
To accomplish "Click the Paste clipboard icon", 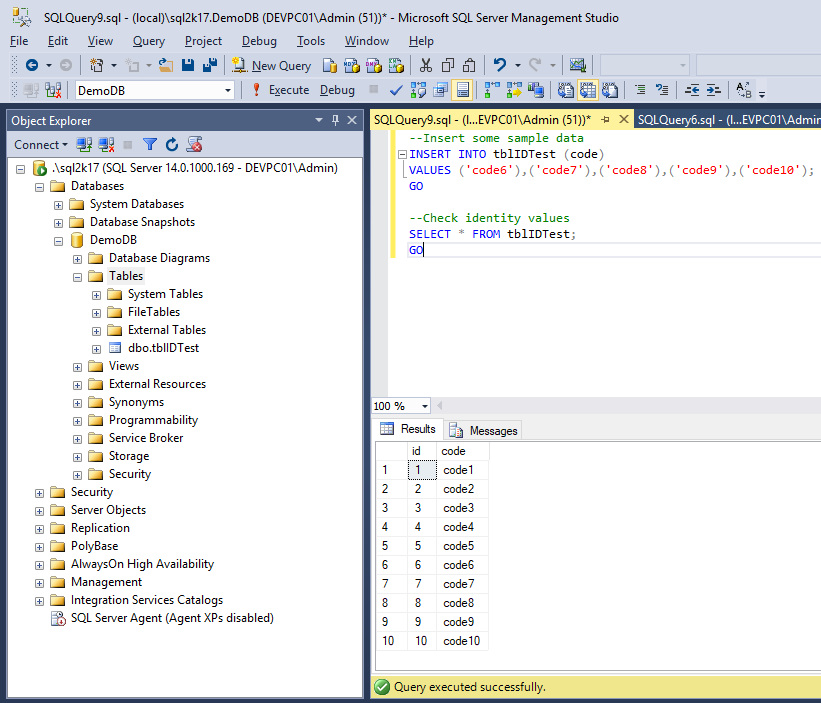I will point(470,65).
